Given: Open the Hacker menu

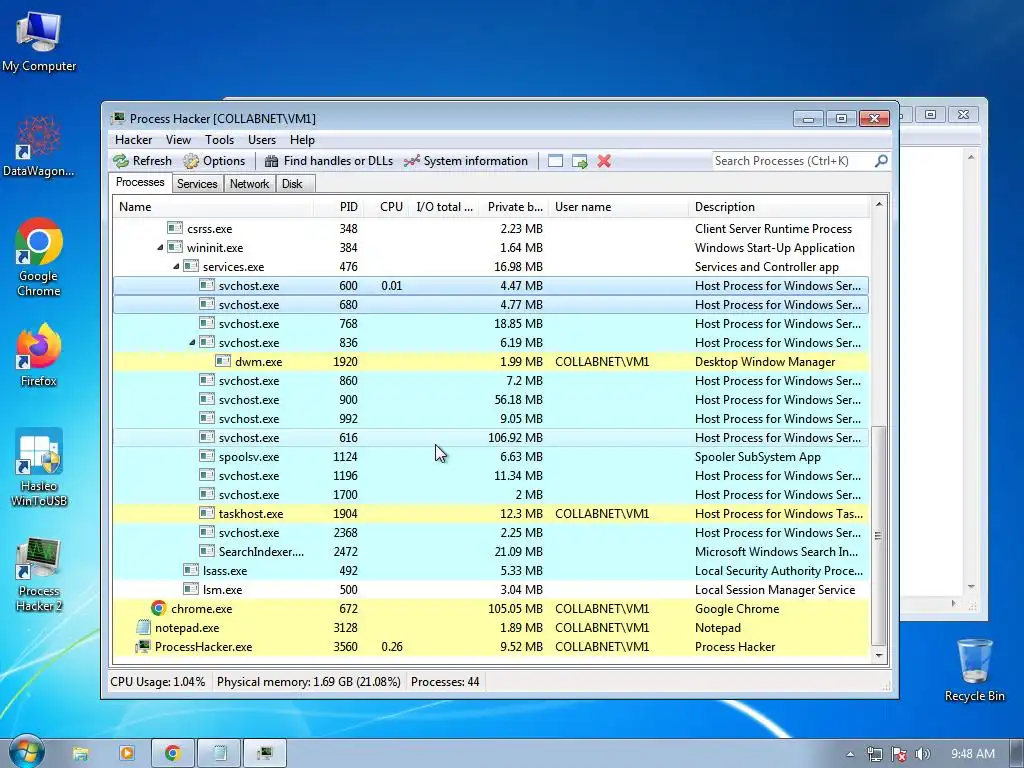Looking at the screenshot, I should (133, 140).
